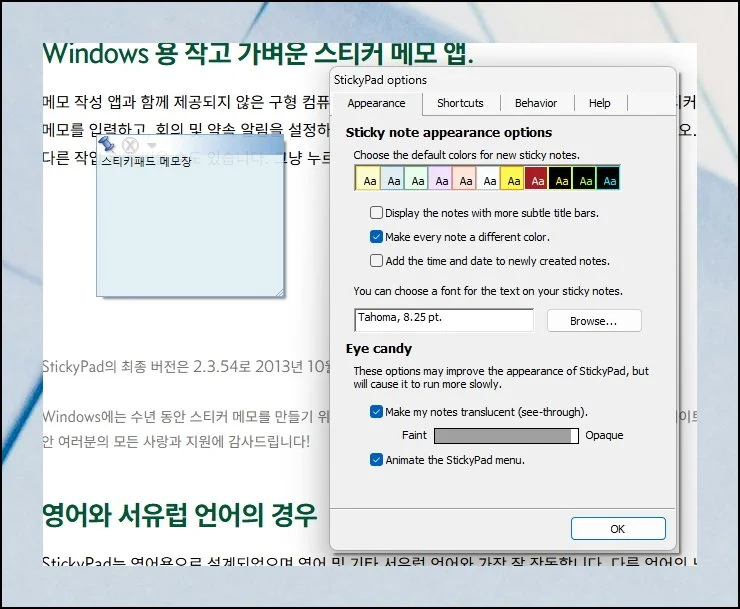Turn off Animate the StickyPad menu

[x=376, y=460]
